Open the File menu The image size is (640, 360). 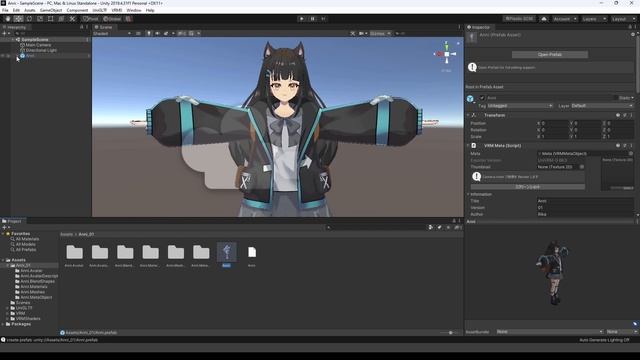[x=5, y=10]
